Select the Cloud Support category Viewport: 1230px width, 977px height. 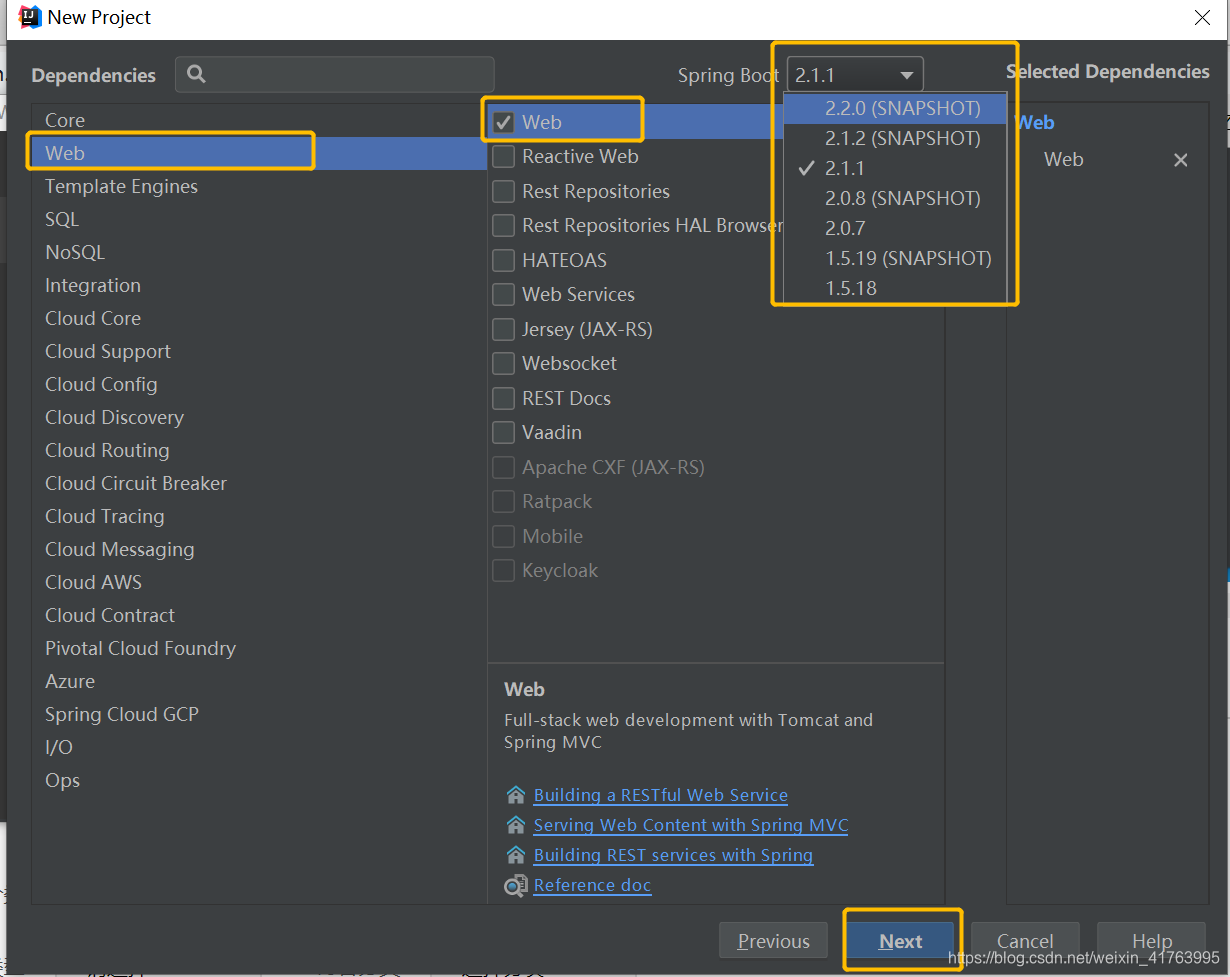coord(259,351)
